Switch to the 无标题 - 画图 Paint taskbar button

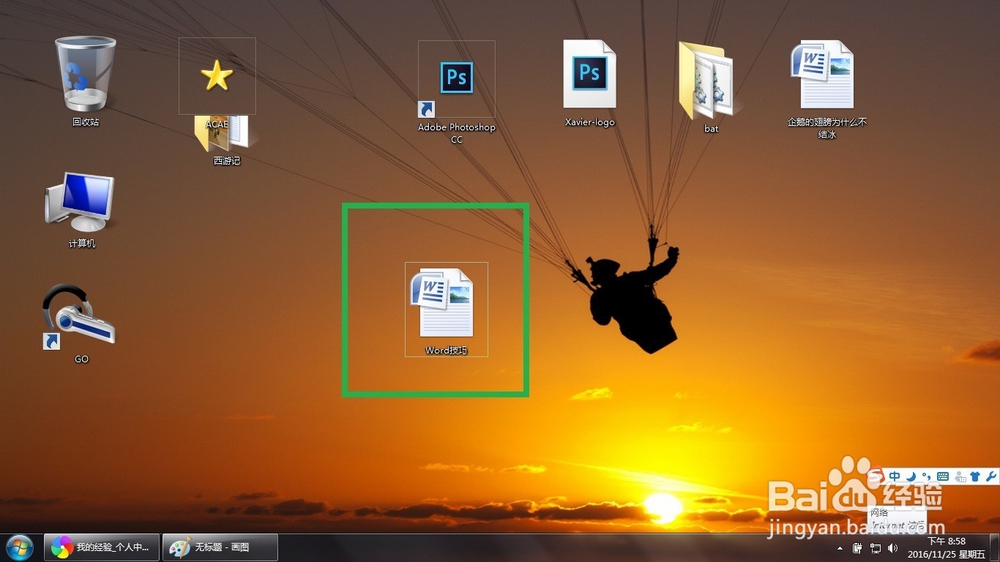tap(220, 547)
